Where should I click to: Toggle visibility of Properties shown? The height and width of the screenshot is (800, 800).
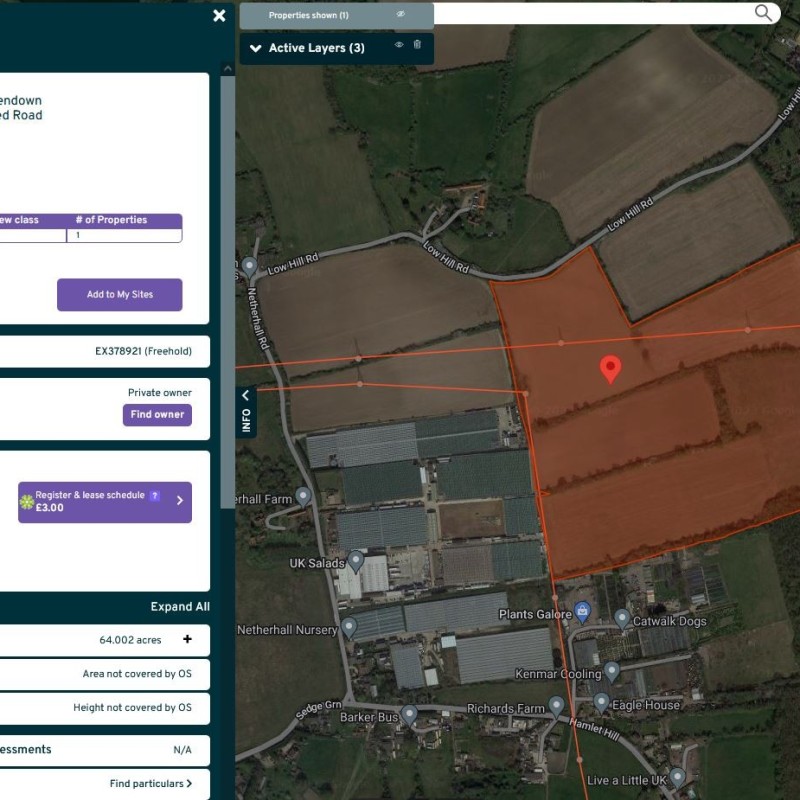(401, 14)
